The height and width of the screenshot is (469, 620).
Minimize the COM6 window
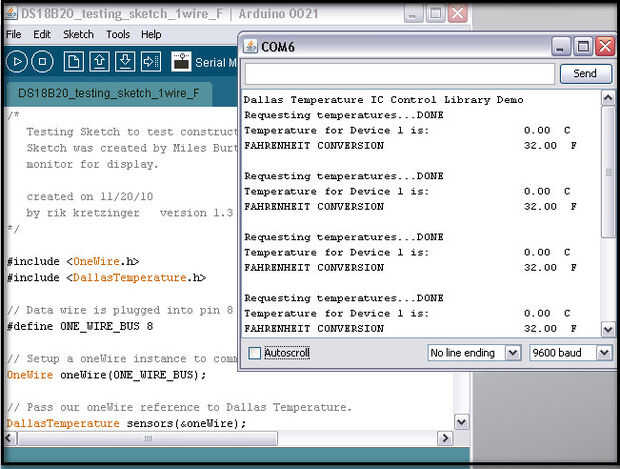tap(560, 47)
